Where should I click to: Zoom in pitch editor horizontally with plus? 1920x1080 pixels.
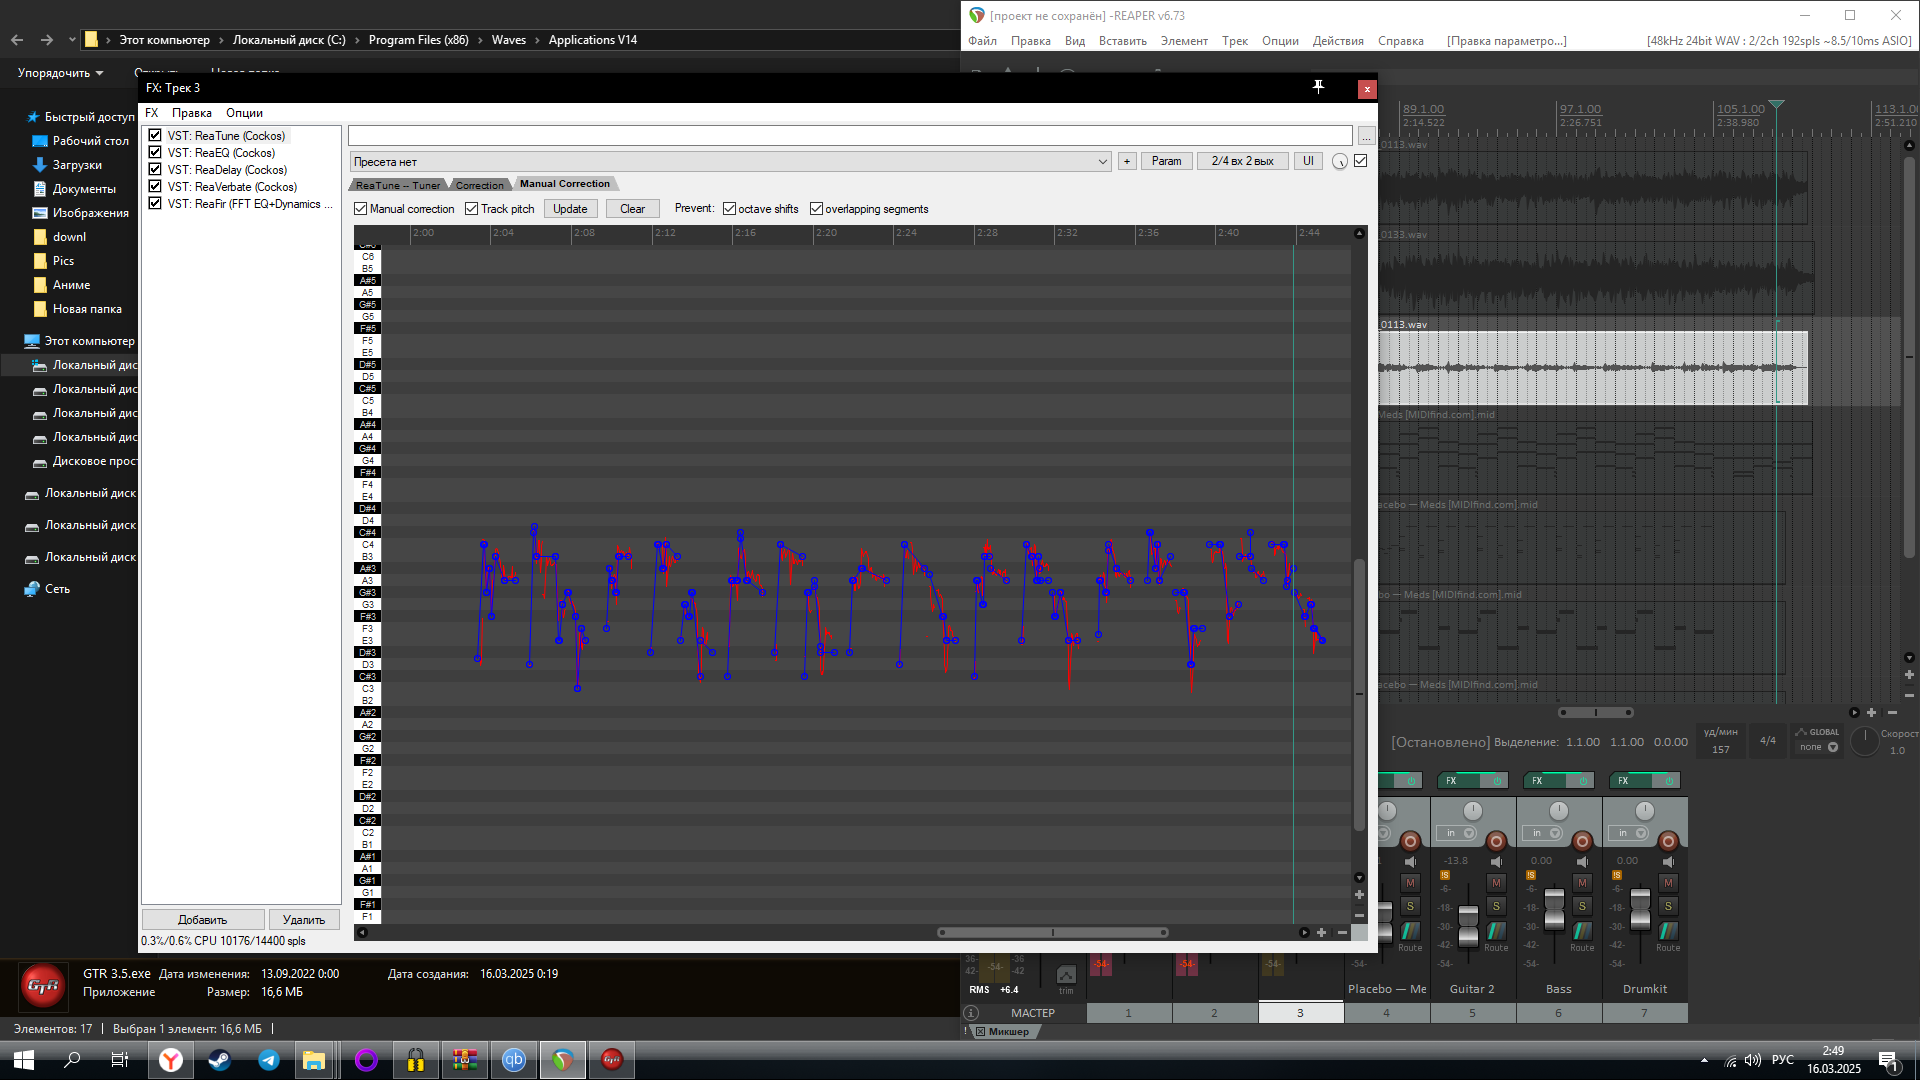tap(1321, 932)
